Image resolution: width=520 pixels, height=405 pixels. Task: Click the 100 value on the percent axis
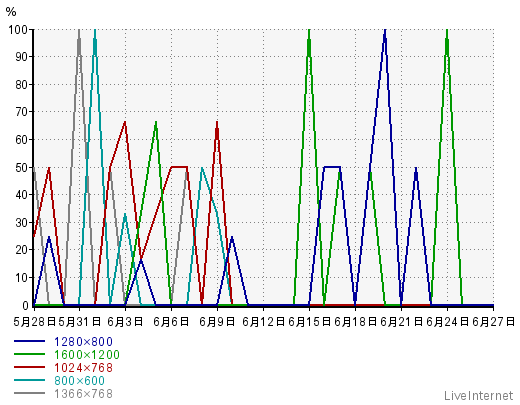(x=18, y=30)
